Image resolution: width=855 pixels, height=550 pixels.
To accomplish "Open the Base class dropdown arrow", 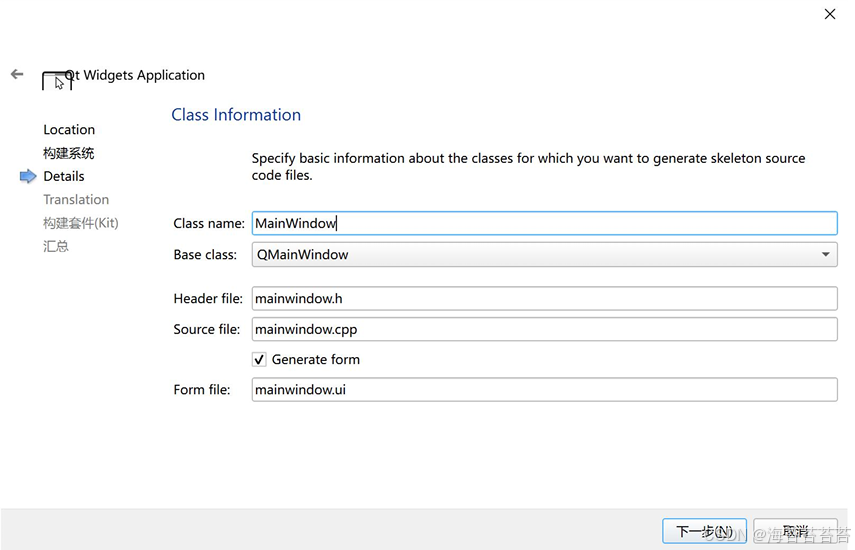I will [826, 255].
